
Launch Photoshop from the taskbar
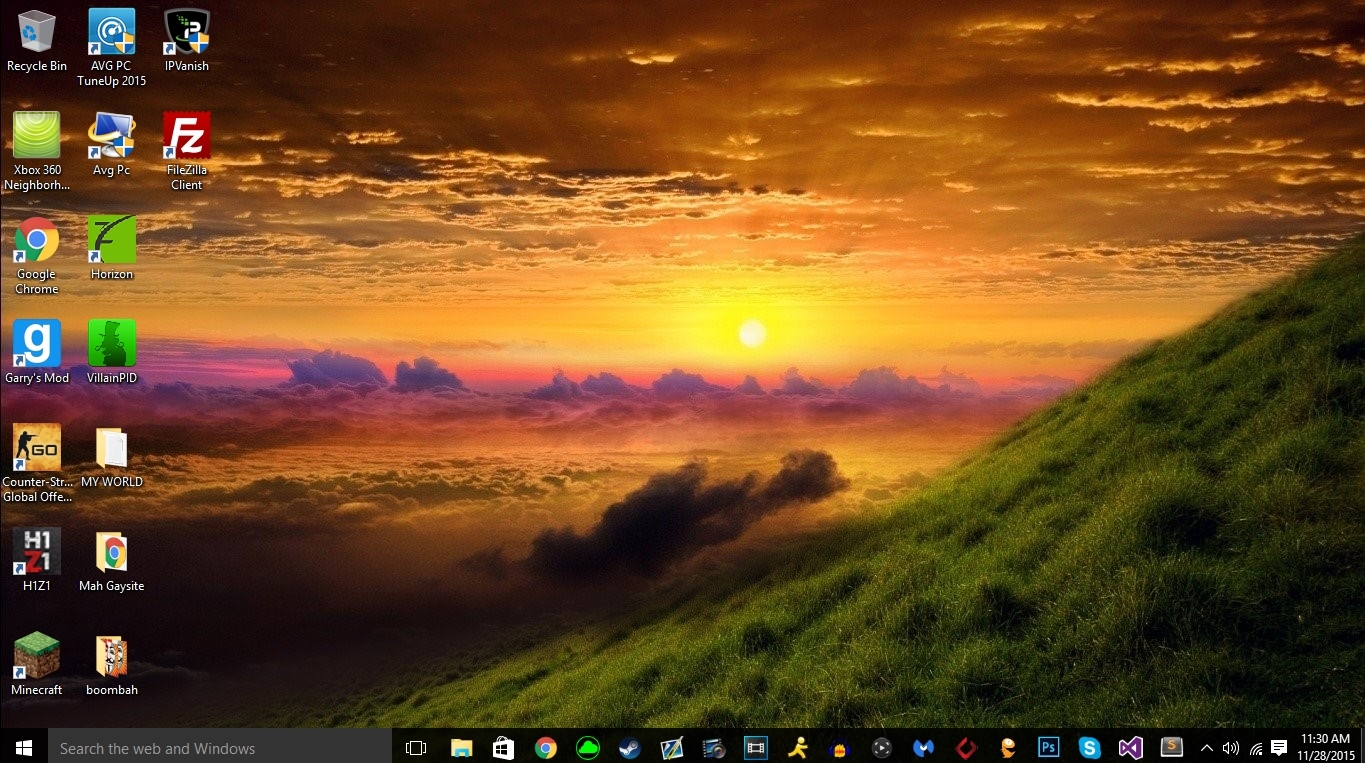pos(1049,748)
